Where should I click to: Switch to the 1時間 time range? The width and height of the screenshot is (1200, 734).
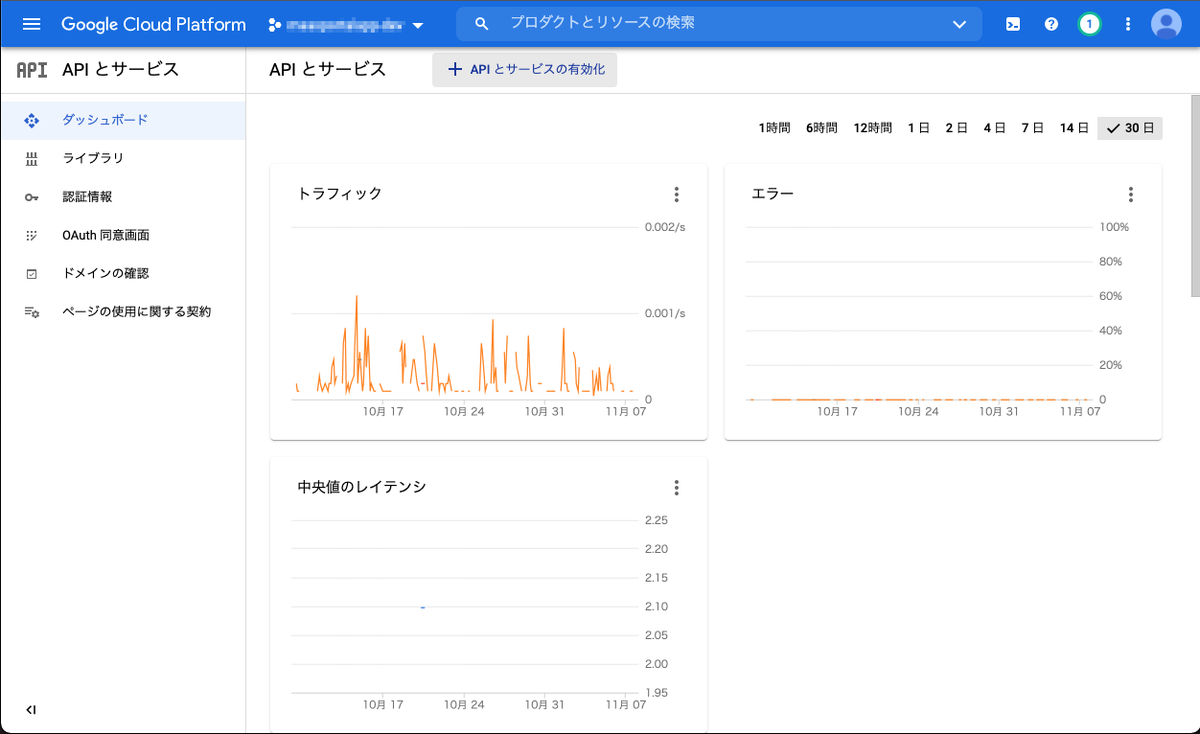click(774, 127)
